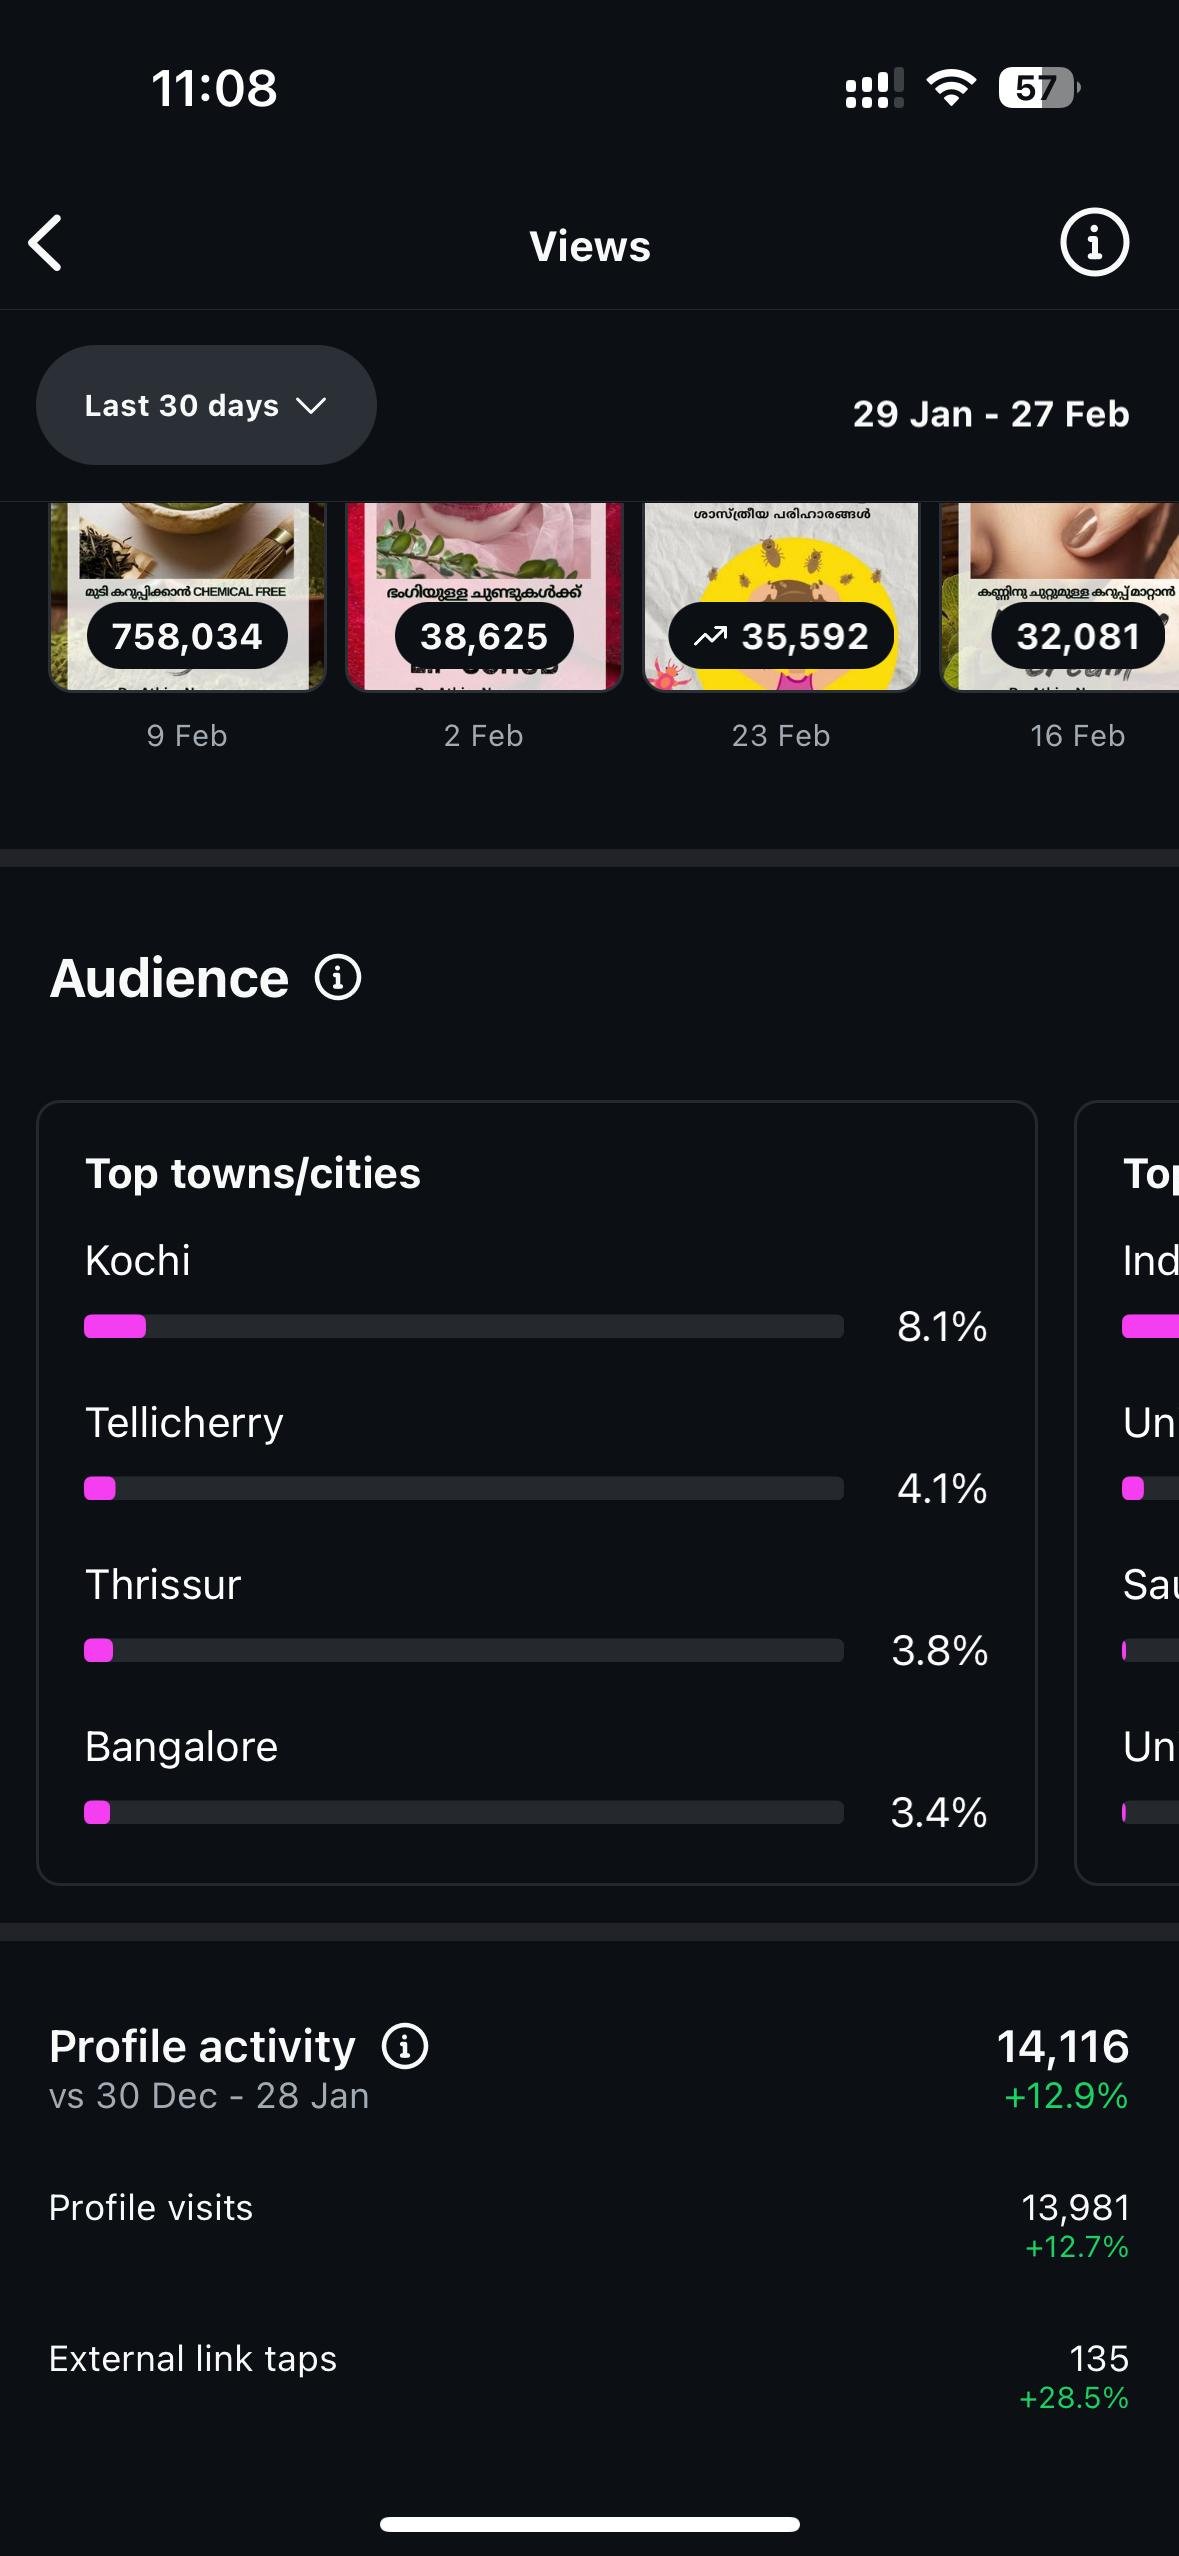This screenshot has height=2556, width=1179.
Task: Tap the Bangalore progress bar
Action: [464, 1812]
